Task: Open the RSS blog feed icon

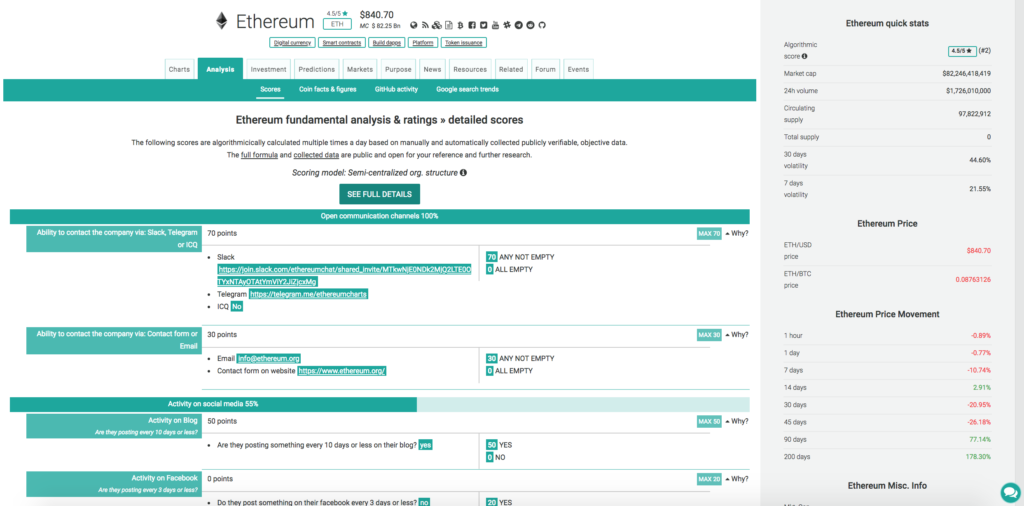Action: click(x=425, y=25)
